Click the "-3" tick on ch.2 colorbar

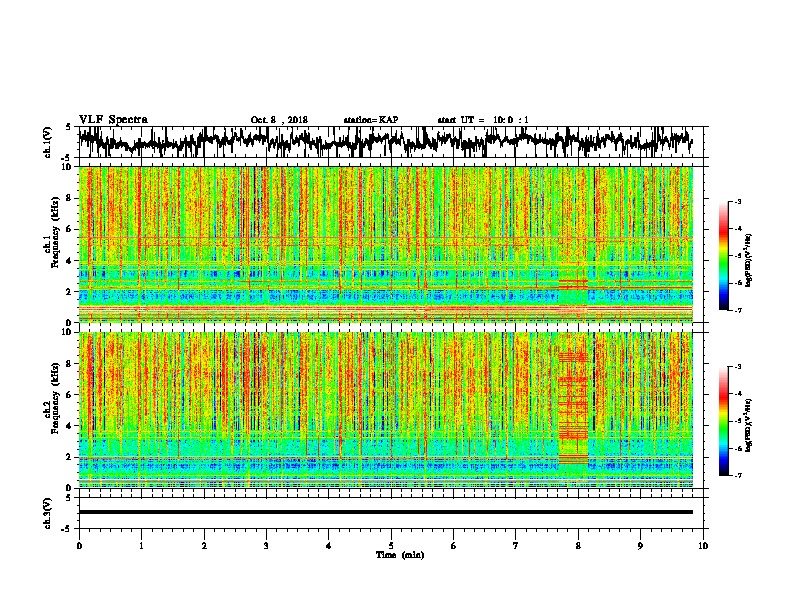pyautogui.click(x=737, y=367)
